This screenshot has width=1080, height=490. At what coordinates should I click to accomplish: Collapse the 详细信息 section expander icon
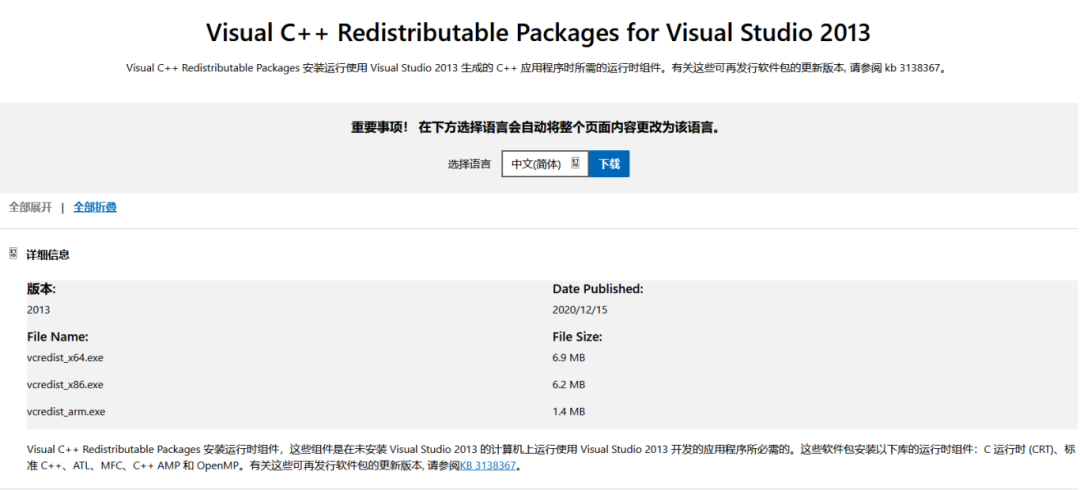coord(13,254)
